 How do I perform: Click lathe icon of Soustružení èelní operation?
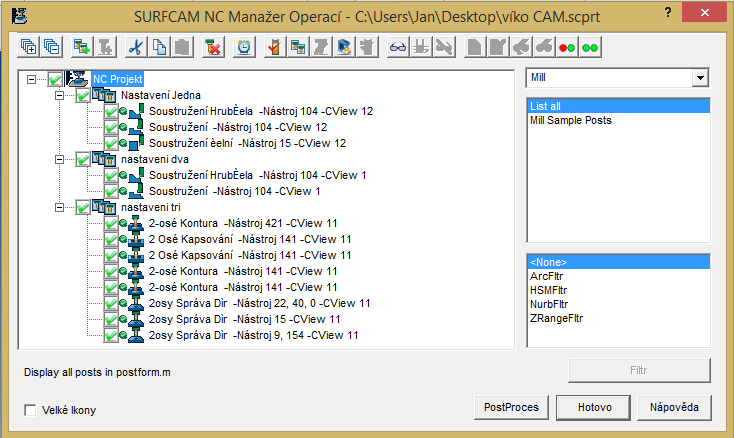coord(136,143)
